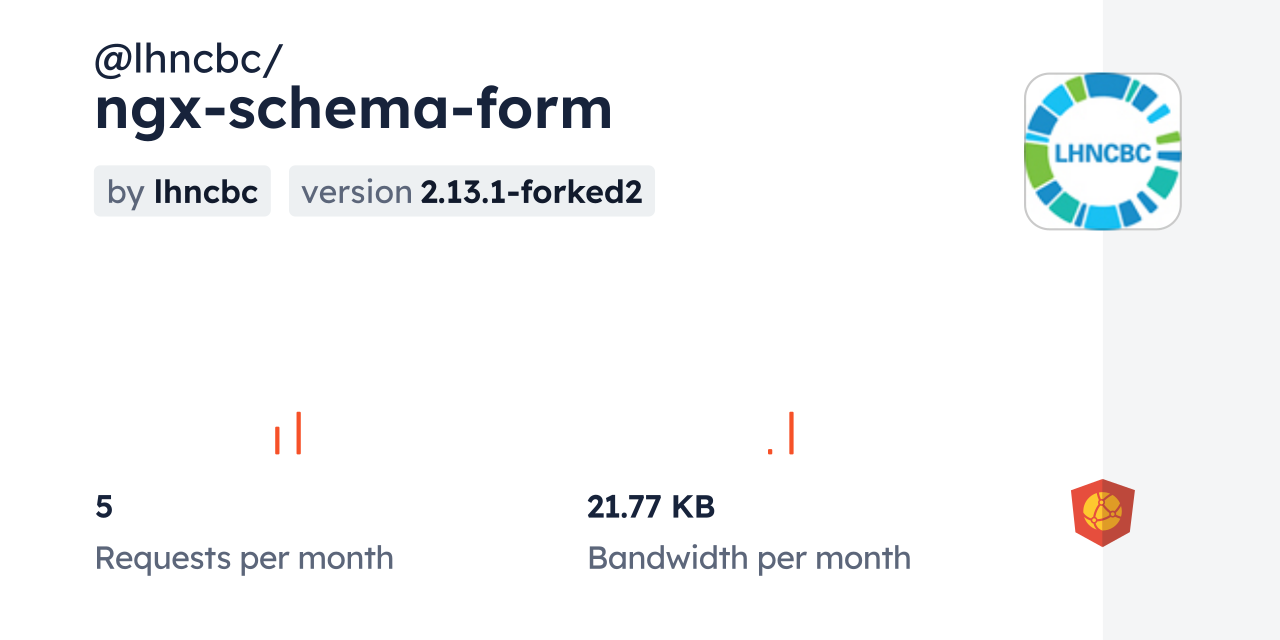
Task: Select the ngx-schema-form package title
Action: click(353, 108)
